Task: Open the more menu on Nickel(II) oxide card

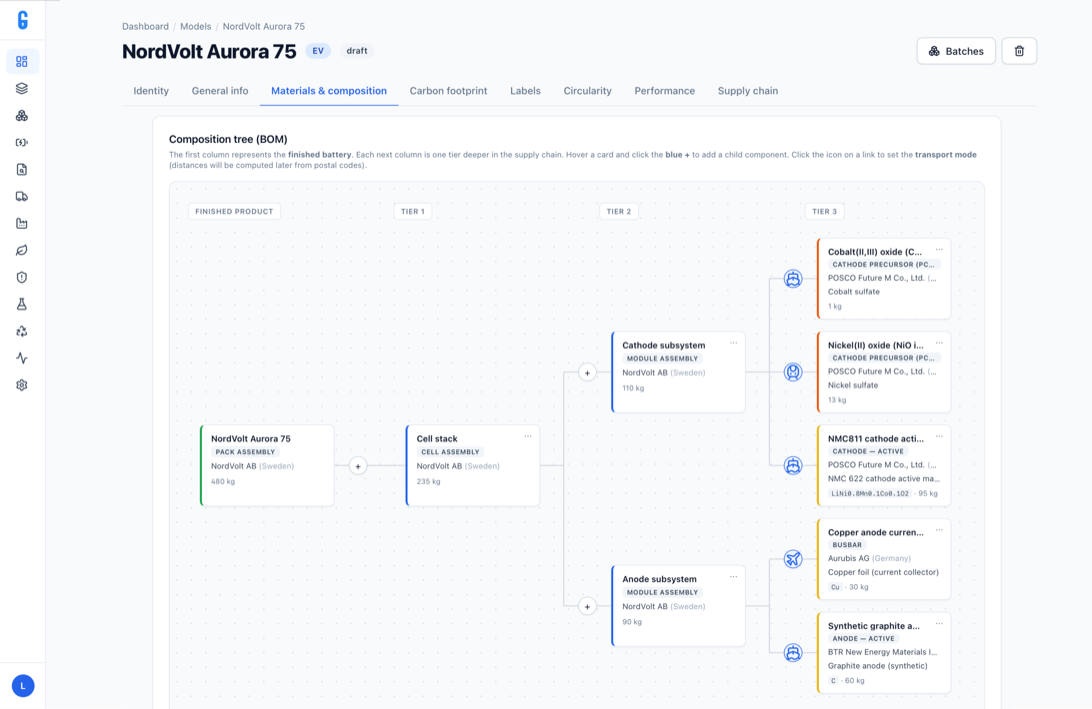Action: pos(939,343)
